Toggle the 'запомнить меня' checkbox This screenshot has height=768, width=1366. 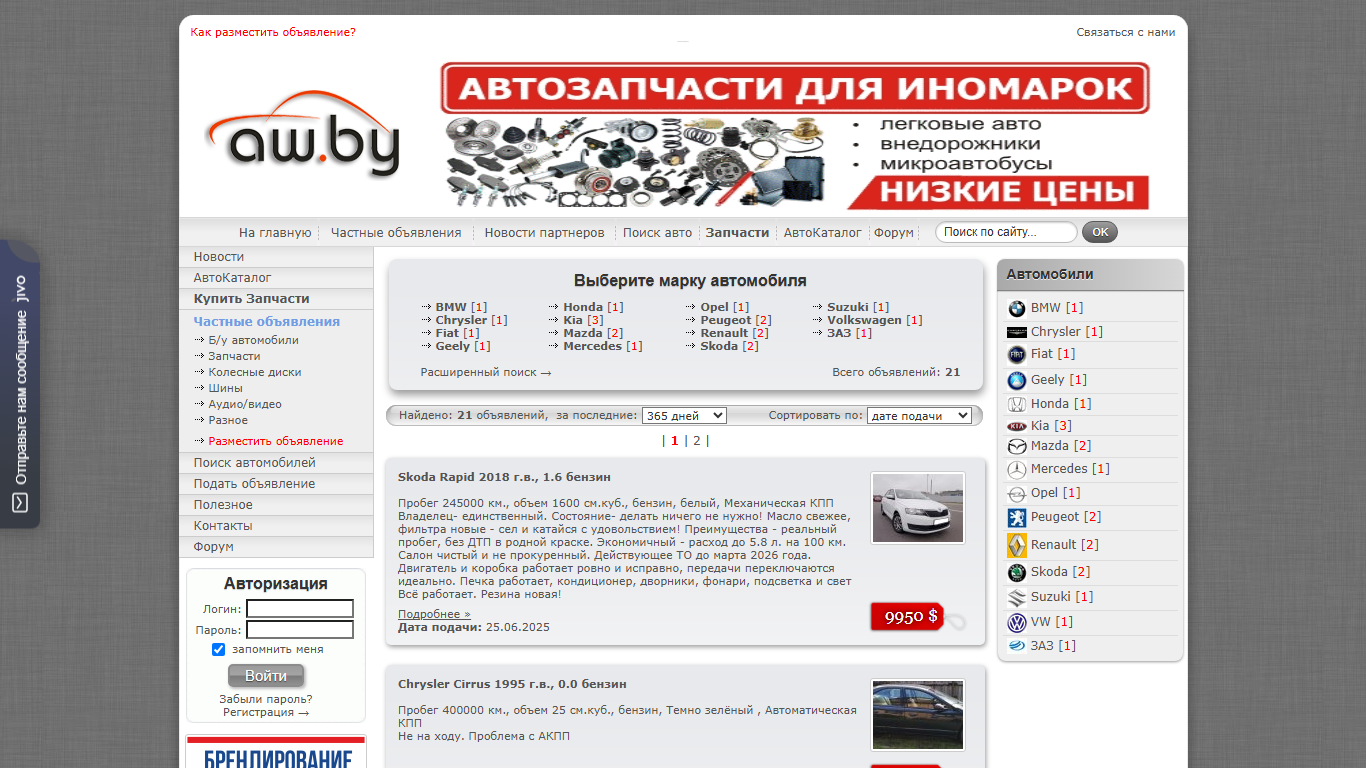click(218, 650)
